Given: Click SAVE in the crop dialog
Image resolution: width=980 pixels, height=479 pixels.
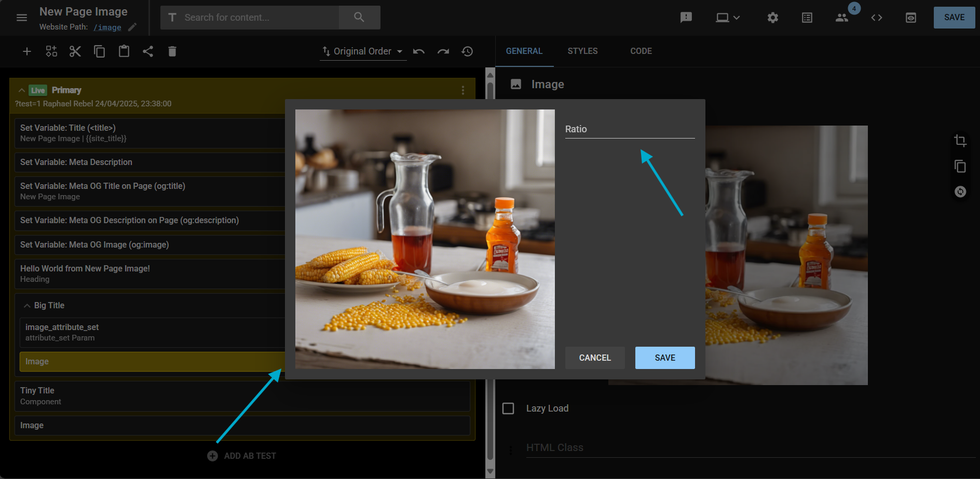Looking at the screenshot, I should pyautogui.click(x=665, y=358).
